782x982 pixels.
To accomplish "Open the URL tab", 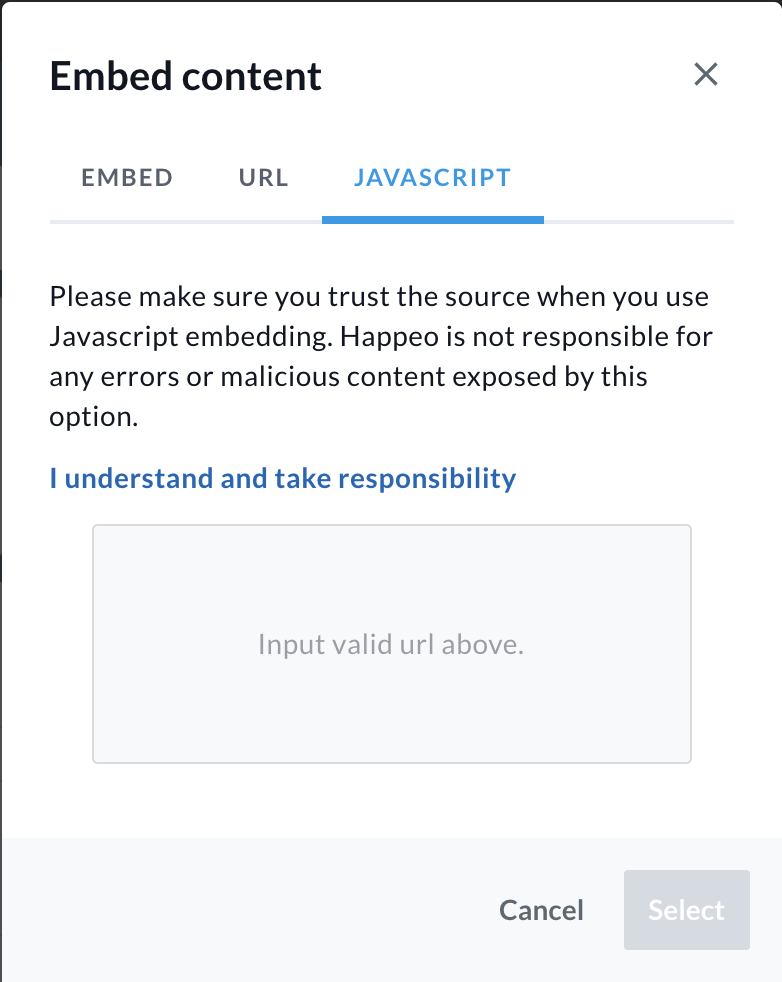I will point(264,178).
